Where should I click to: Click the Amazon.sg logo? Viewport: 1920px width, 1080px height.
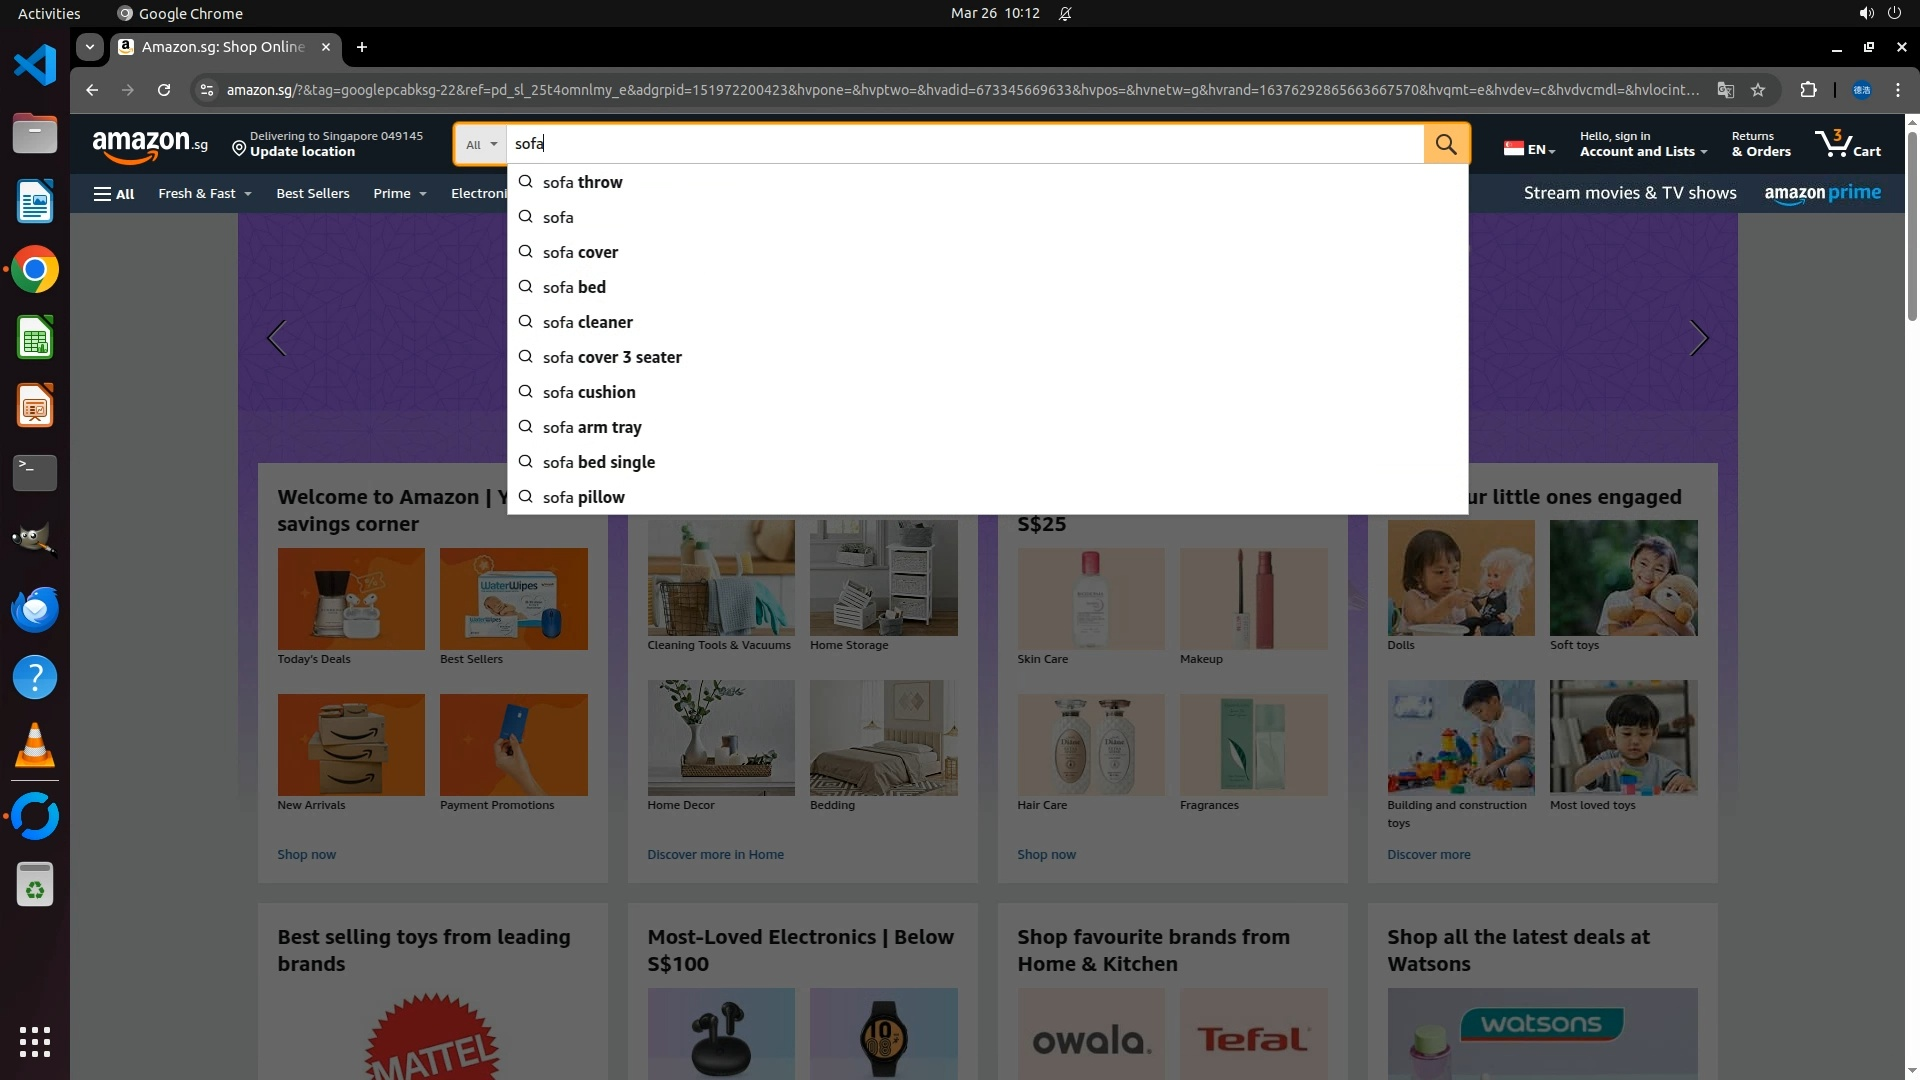(x=150, y=145)
